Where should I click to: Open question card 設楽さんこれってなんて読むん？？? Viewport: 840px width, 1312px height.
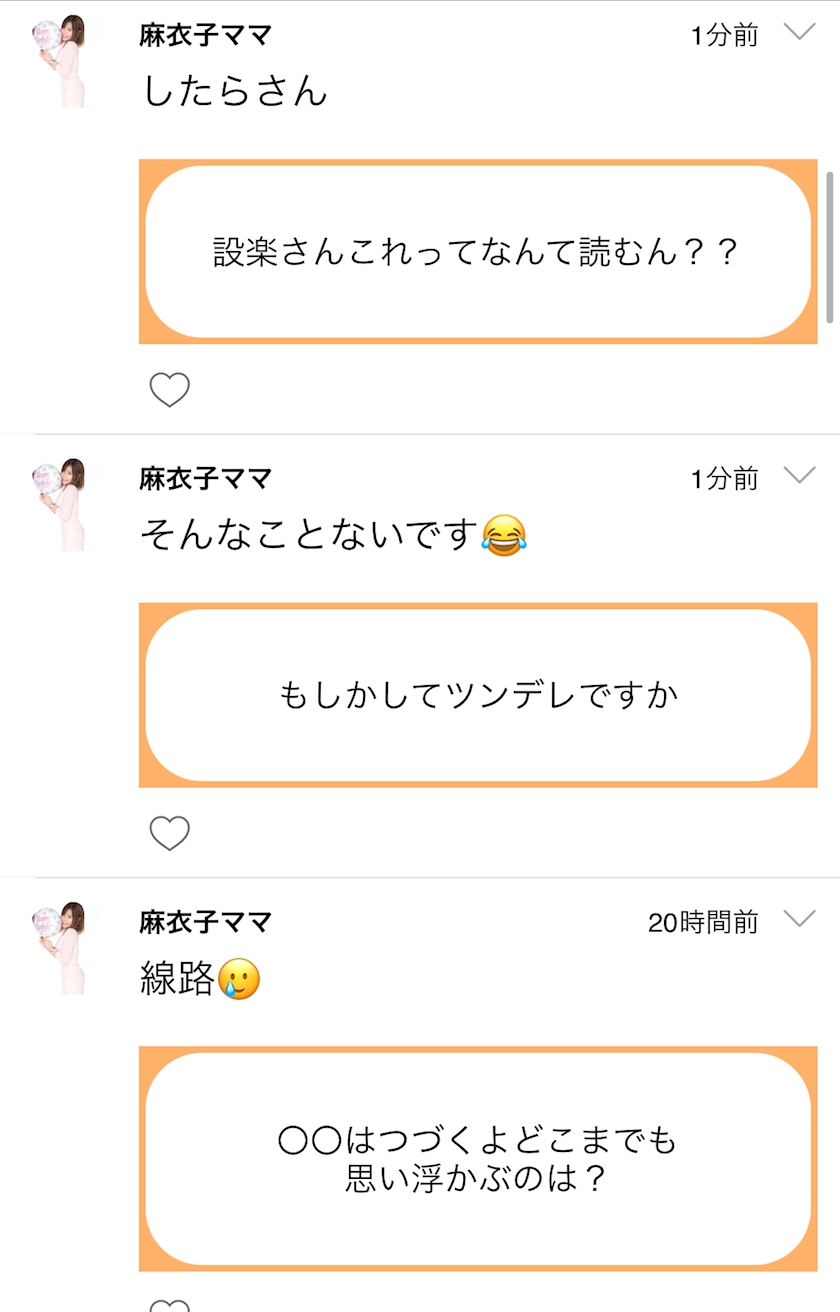(x=477, y=251)
